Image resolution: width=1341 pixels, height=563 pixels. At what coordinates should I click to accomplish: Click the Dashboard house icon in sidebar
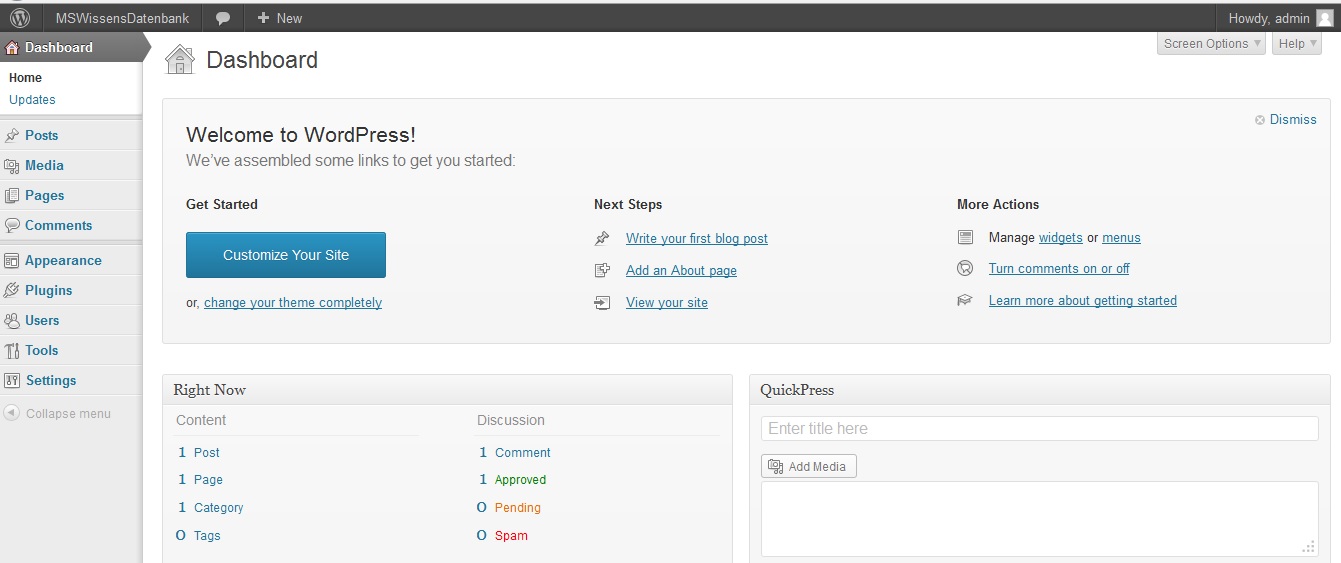(x=13, y=47)
